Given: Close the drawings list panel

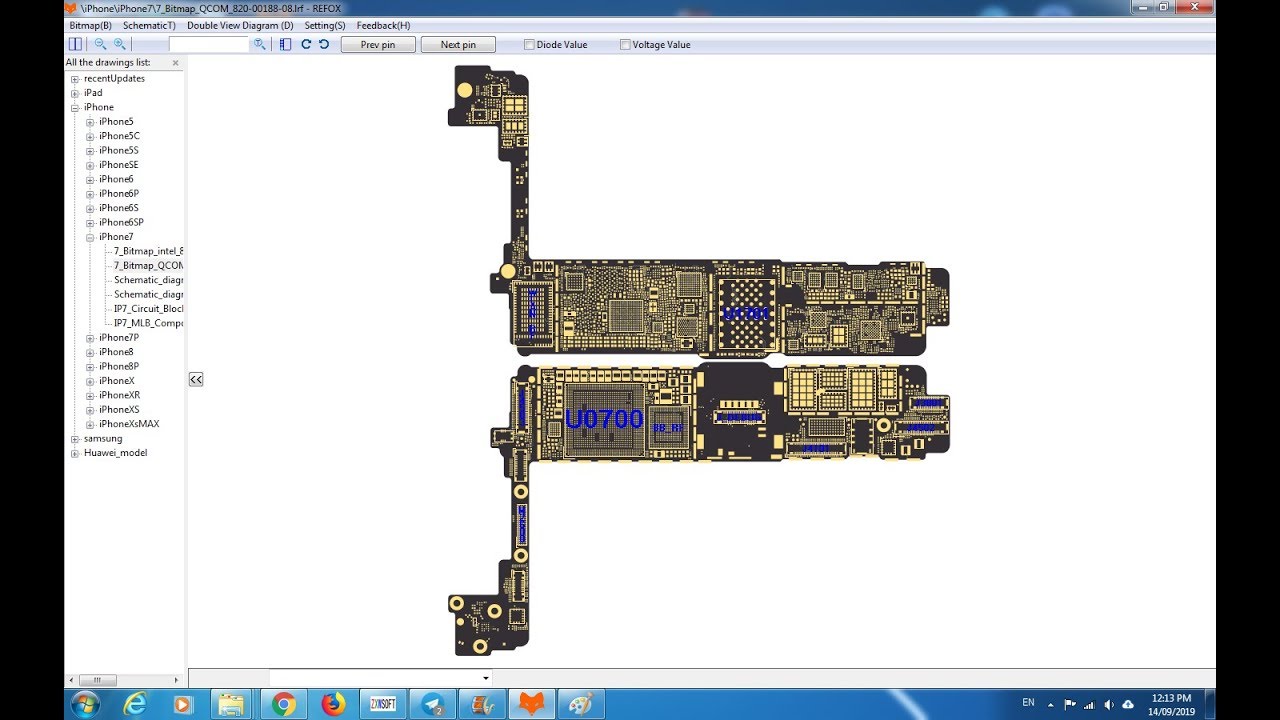Looking at the screenshot, I should (176, 62).
